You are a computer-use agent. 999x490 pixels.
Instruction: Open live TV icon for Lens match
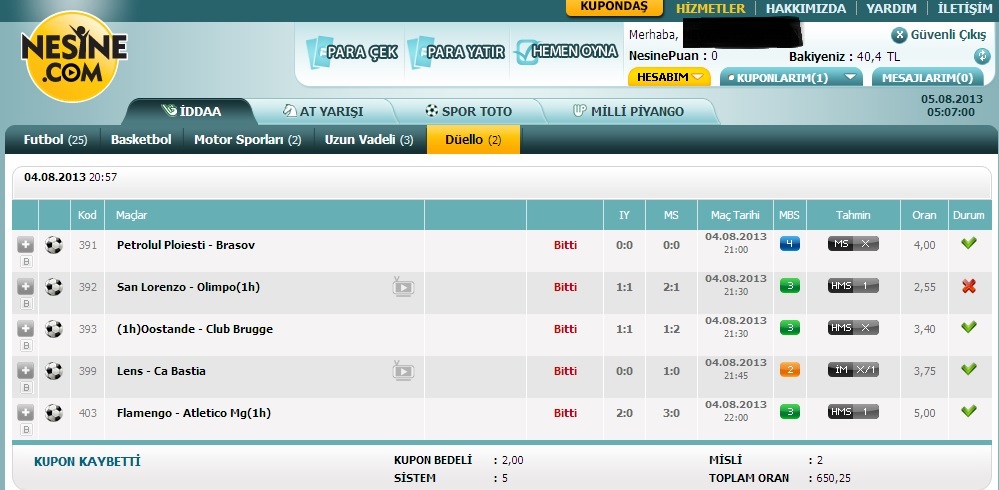(x=403, y=371)
